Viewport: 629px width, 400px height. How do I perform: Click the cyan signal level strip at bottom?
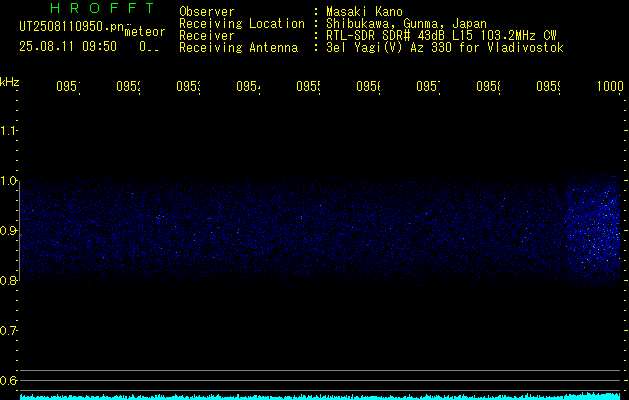320,396
